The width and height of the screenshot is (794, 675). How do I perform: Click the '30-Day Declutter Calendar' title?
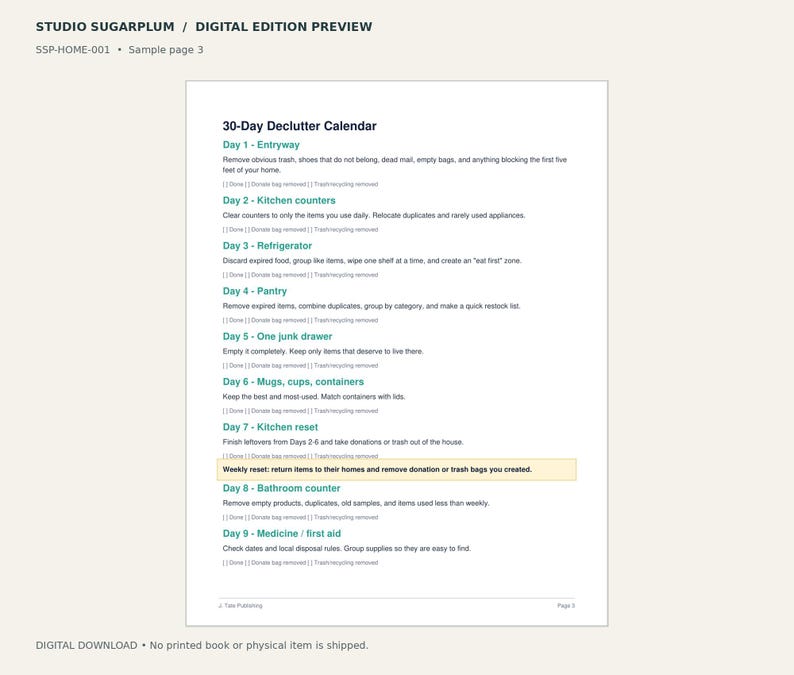click(x=299, y=126)
